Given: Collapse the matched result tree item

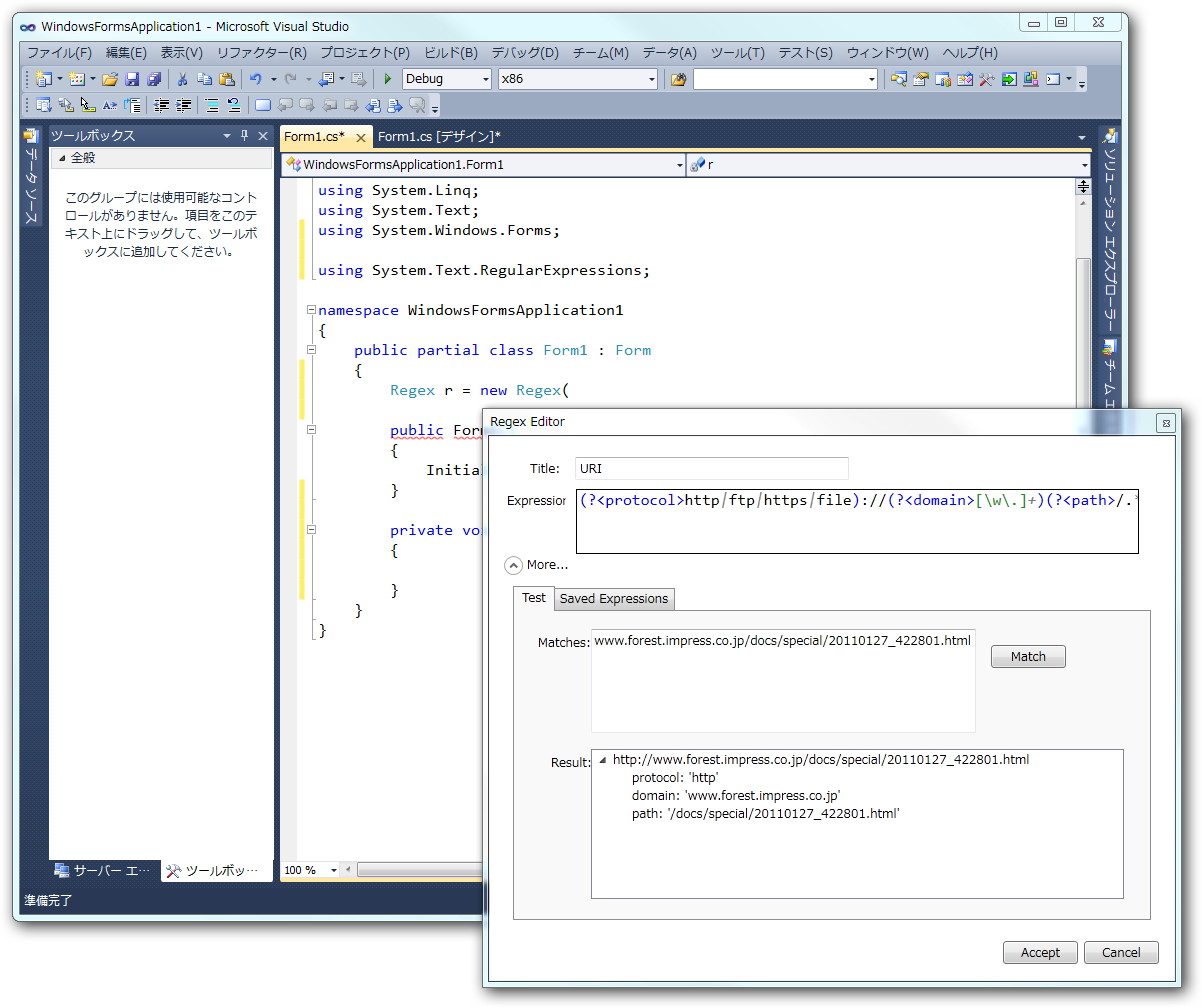Looking at the screenshot, I should 603,759.
